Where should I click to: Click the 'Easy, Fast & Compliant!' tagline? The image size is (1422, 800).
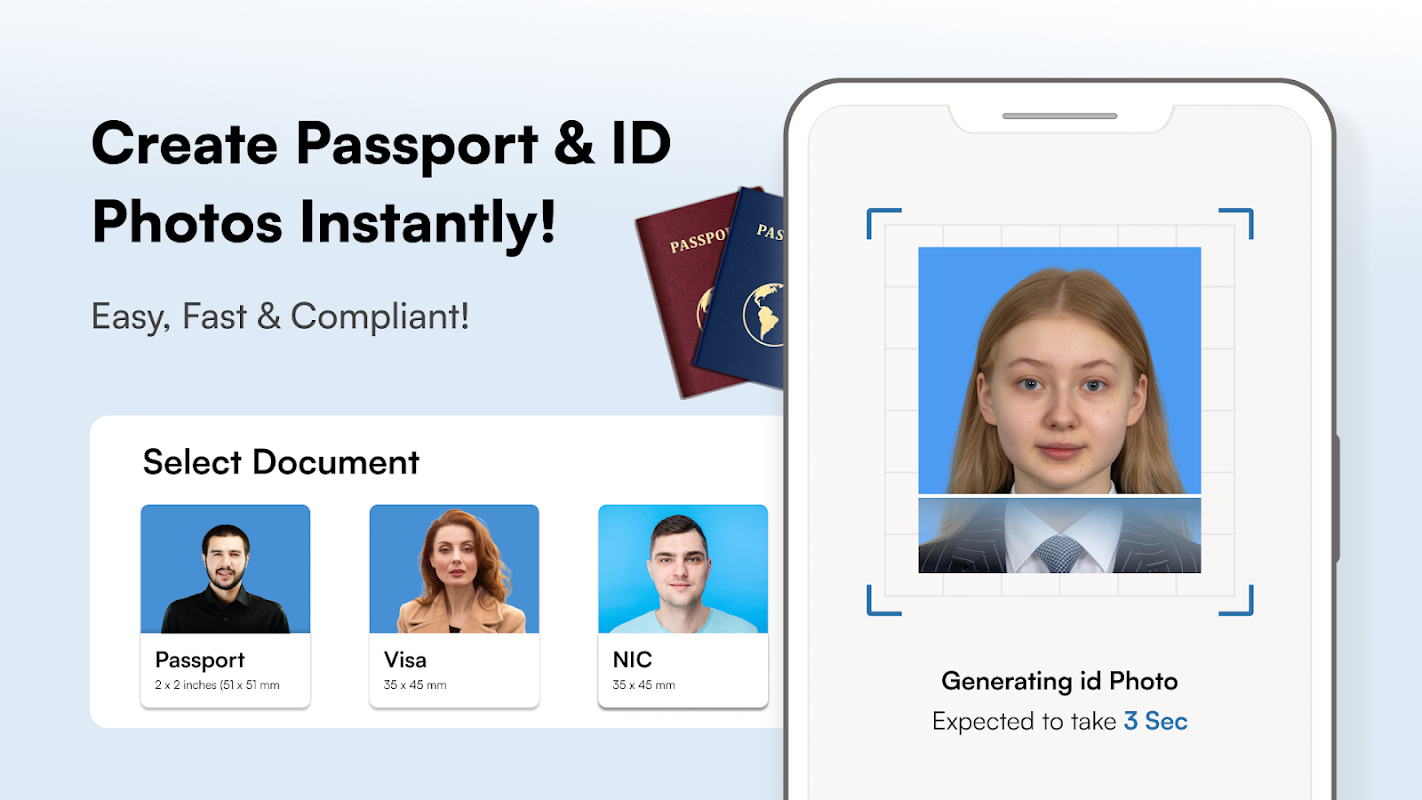point(280,316)
